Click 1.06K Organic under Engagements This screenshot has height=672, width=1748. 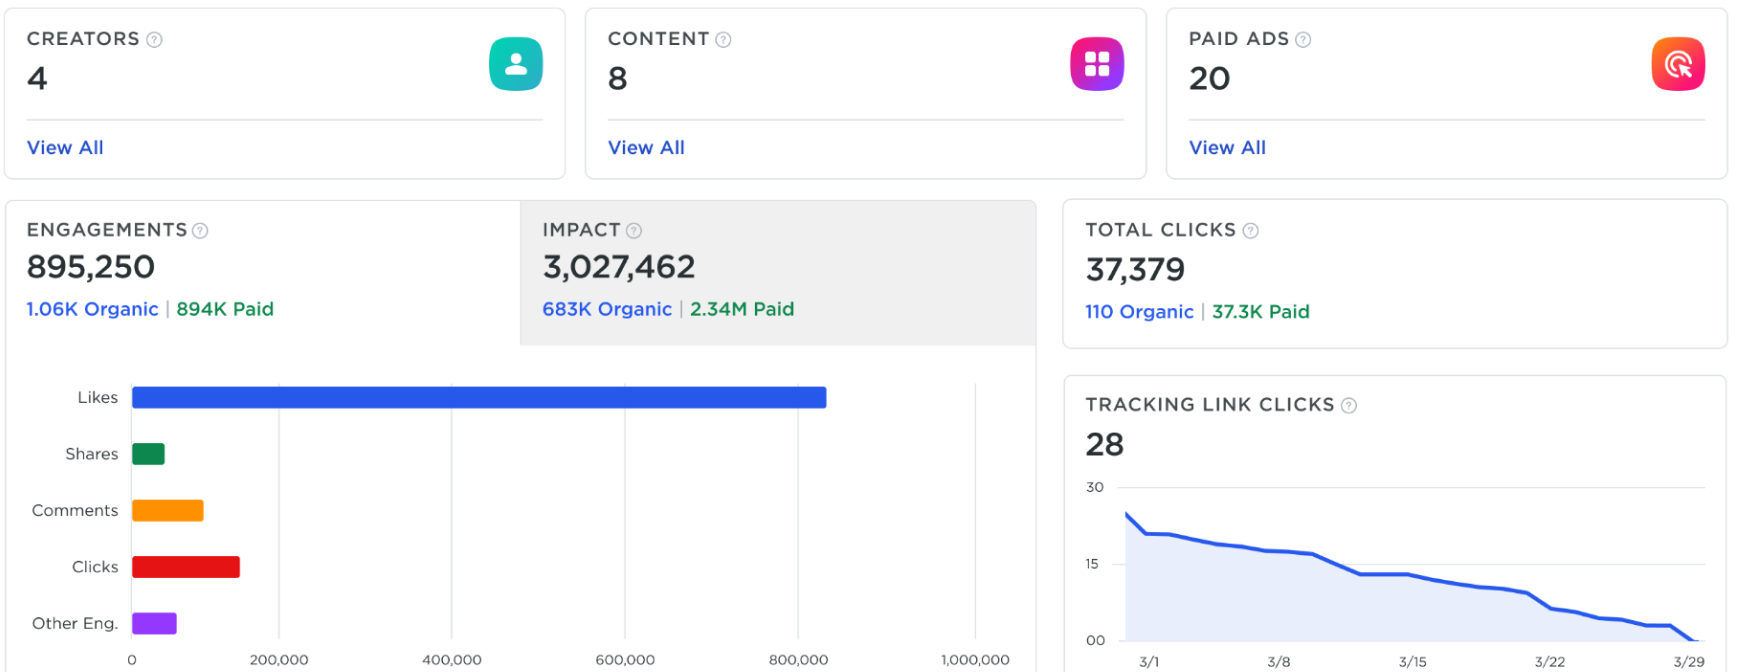(x=92, y=310)
